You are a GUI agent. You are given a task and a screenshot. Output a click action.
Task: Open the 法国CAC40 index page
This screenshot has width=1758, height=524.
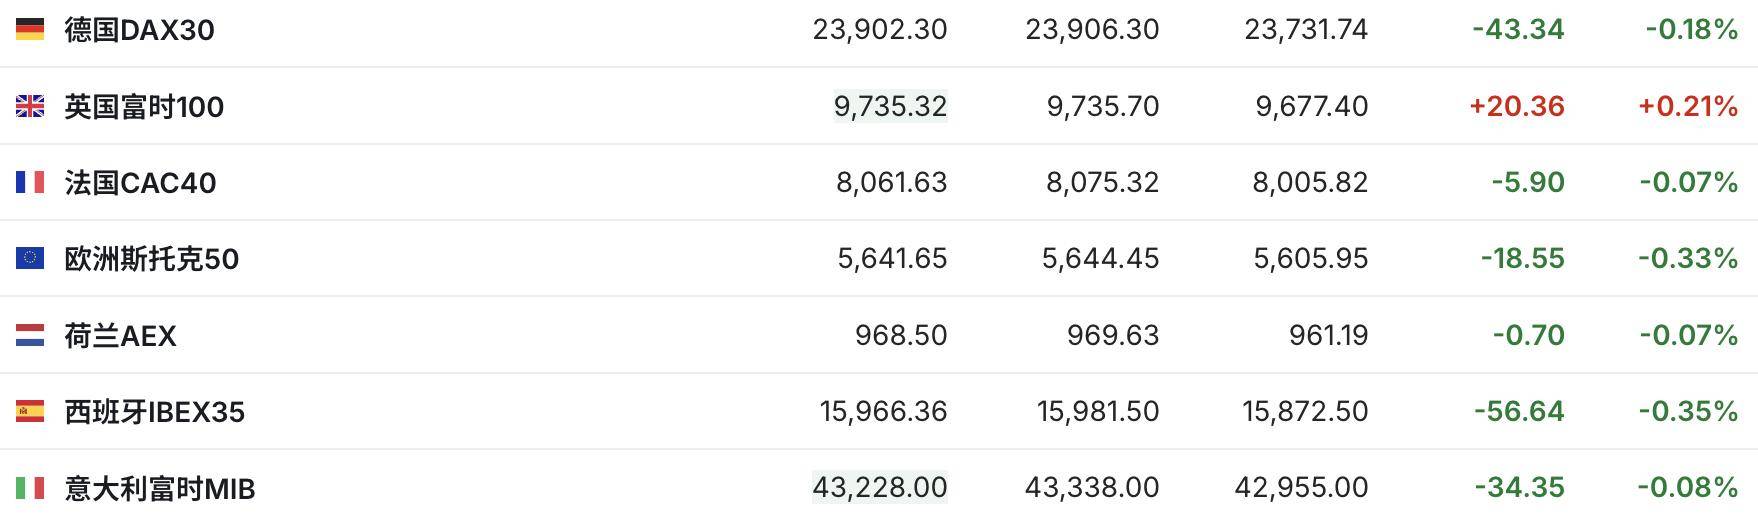(x=140, y=183)
